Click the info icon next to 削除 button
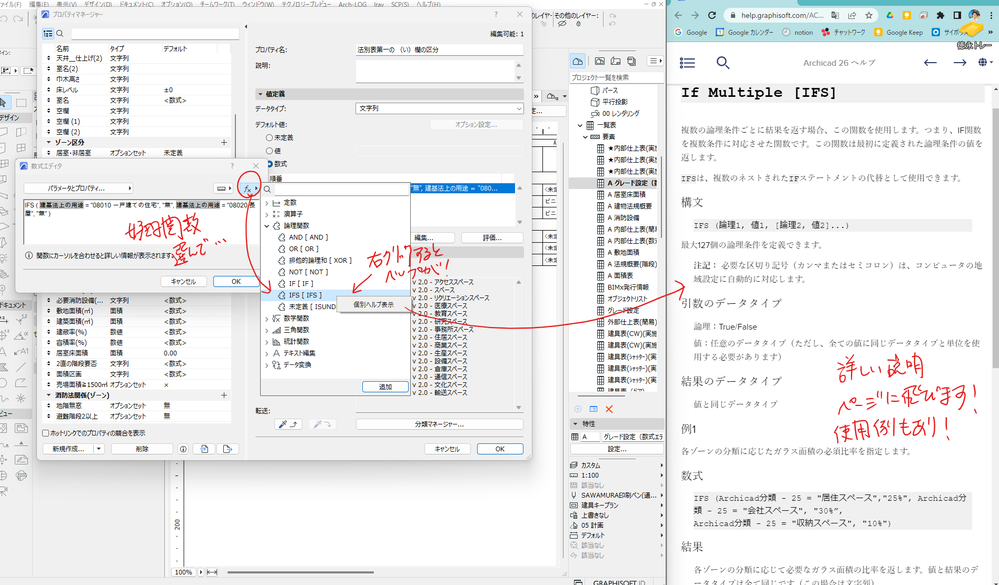Screen dimensions: 999x585 click(183, 449)
